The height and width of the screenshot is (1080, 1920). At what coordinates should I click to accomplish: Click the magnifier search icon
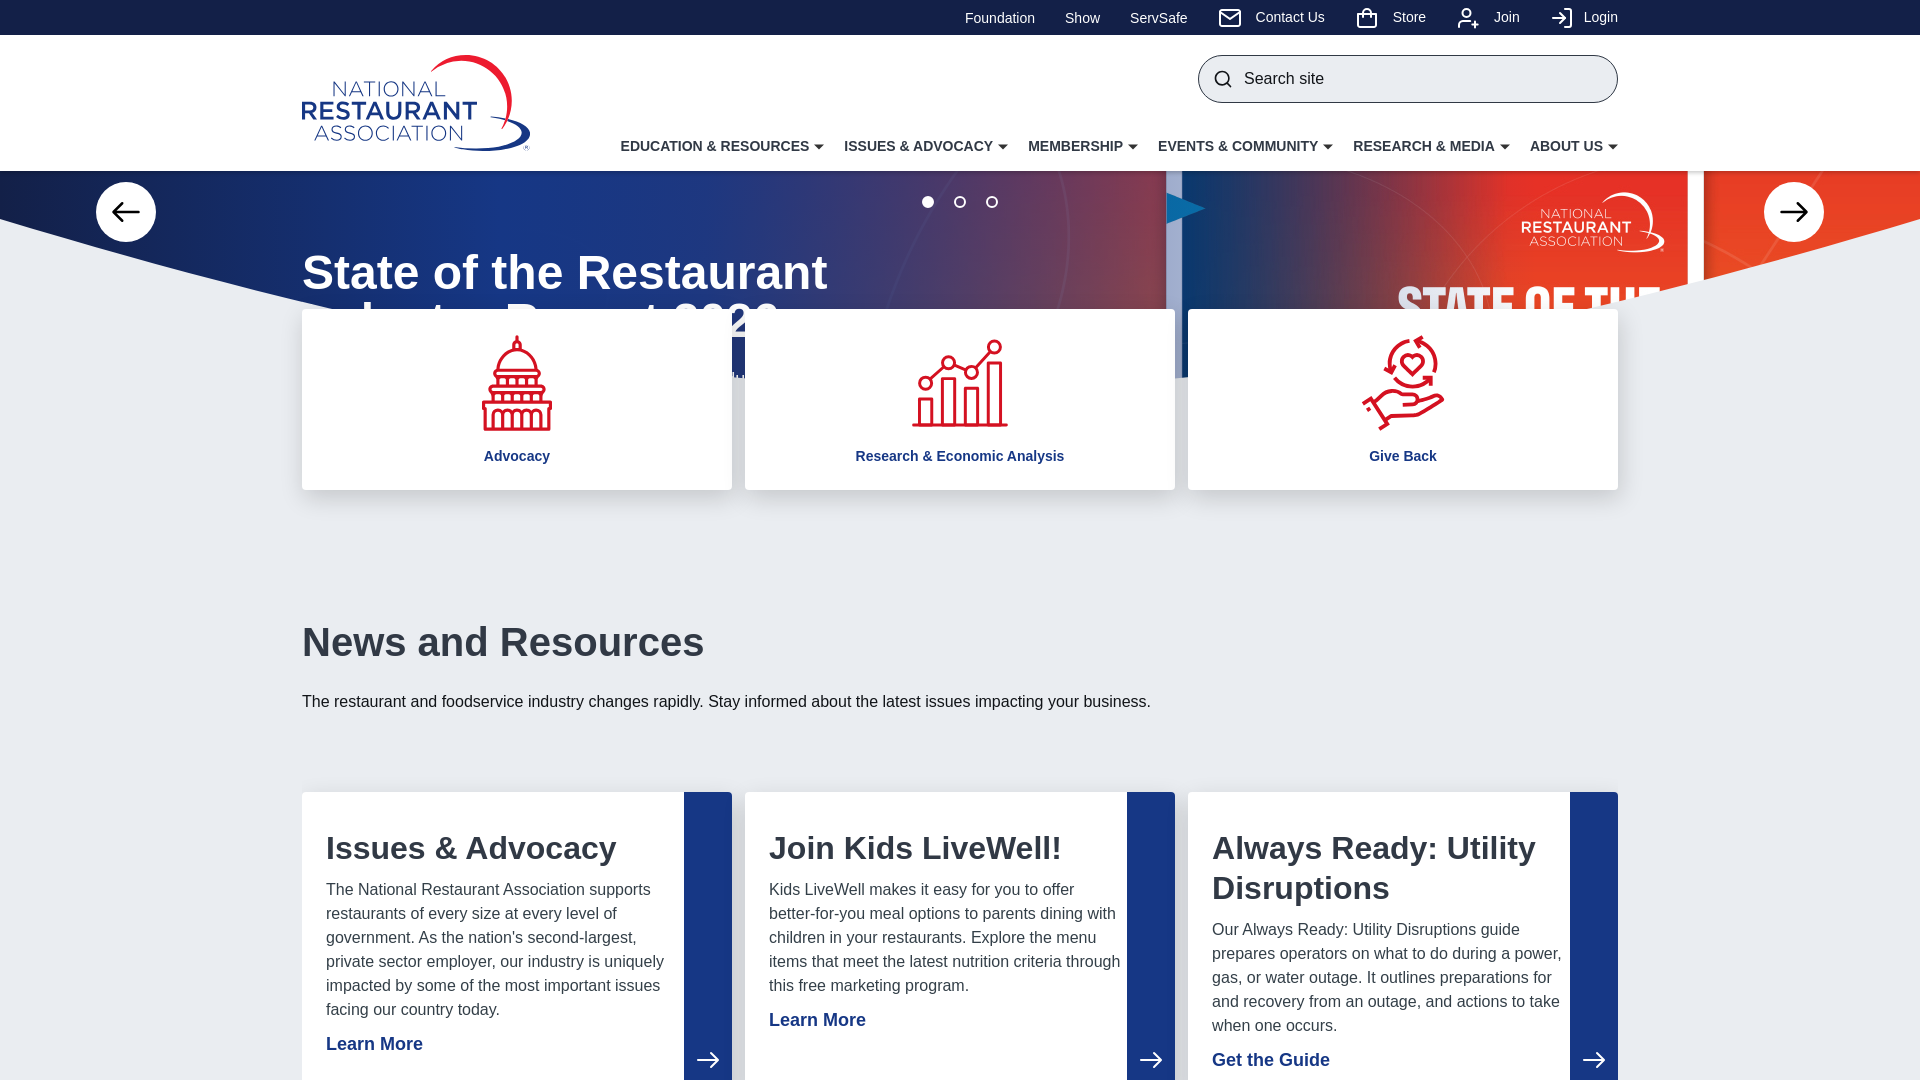[1223, 79]
